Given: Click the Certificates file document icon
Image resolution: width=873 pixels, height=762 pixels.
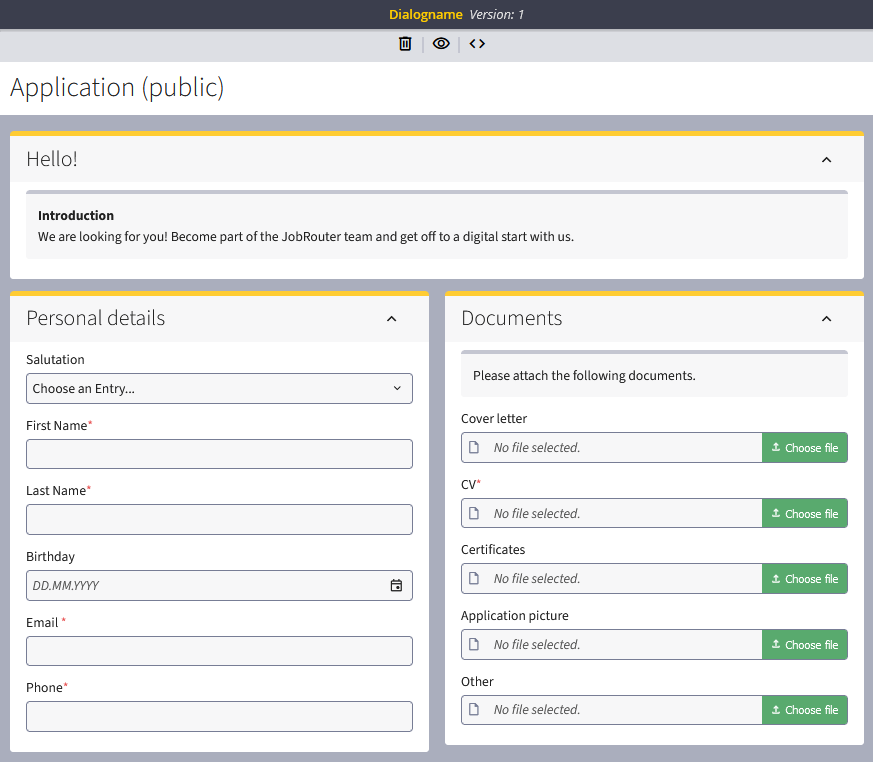Looking at the screenshot, I should click(474, 579).
